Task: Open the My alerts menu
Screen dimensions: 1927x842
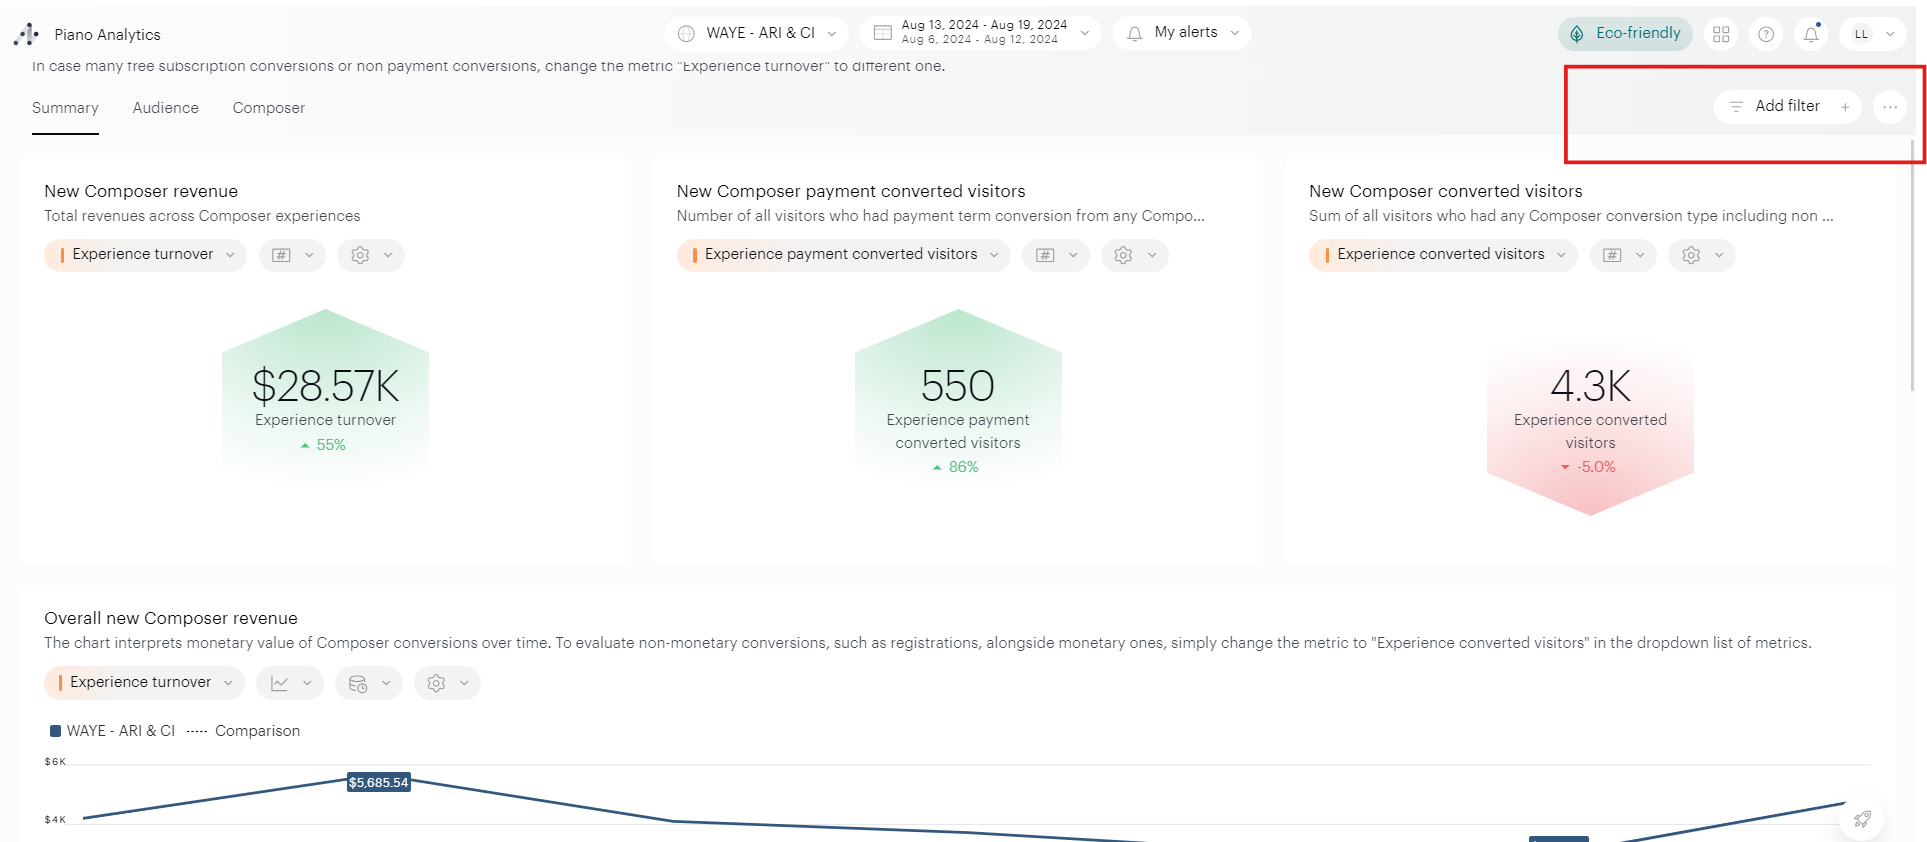Action: point(1182,33)
